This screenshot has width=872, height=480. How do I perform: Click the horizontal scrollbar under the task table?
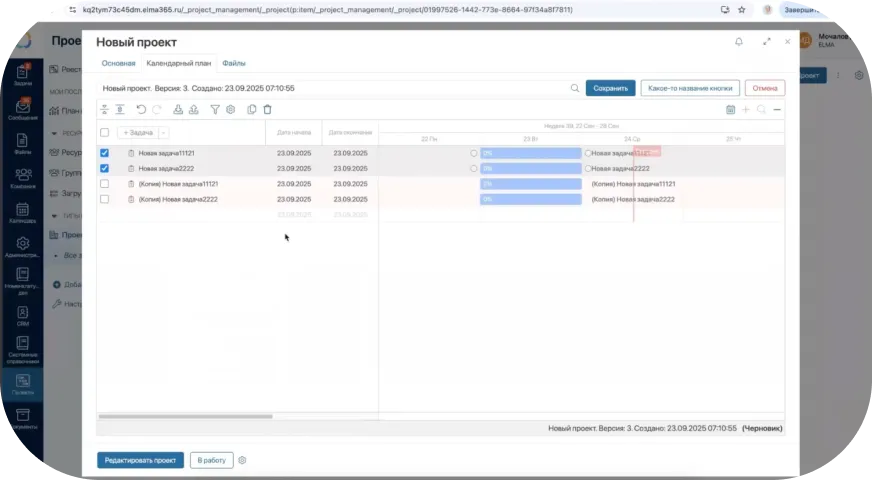[185, 416]
